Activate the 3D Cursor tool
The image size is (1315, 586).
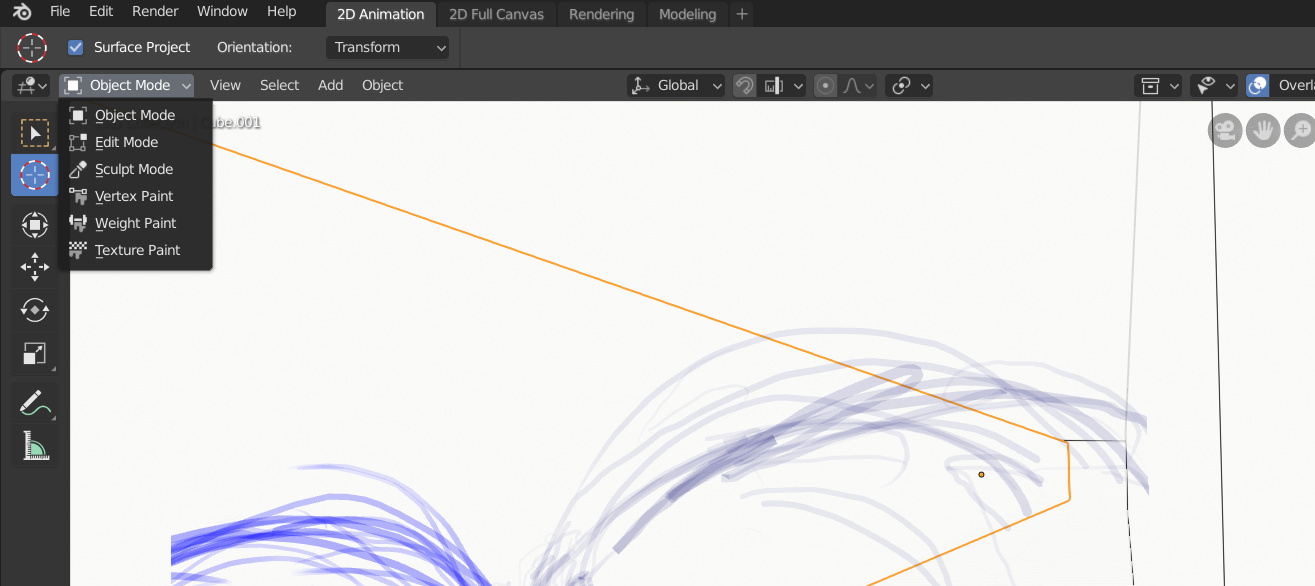click(34, 174)
